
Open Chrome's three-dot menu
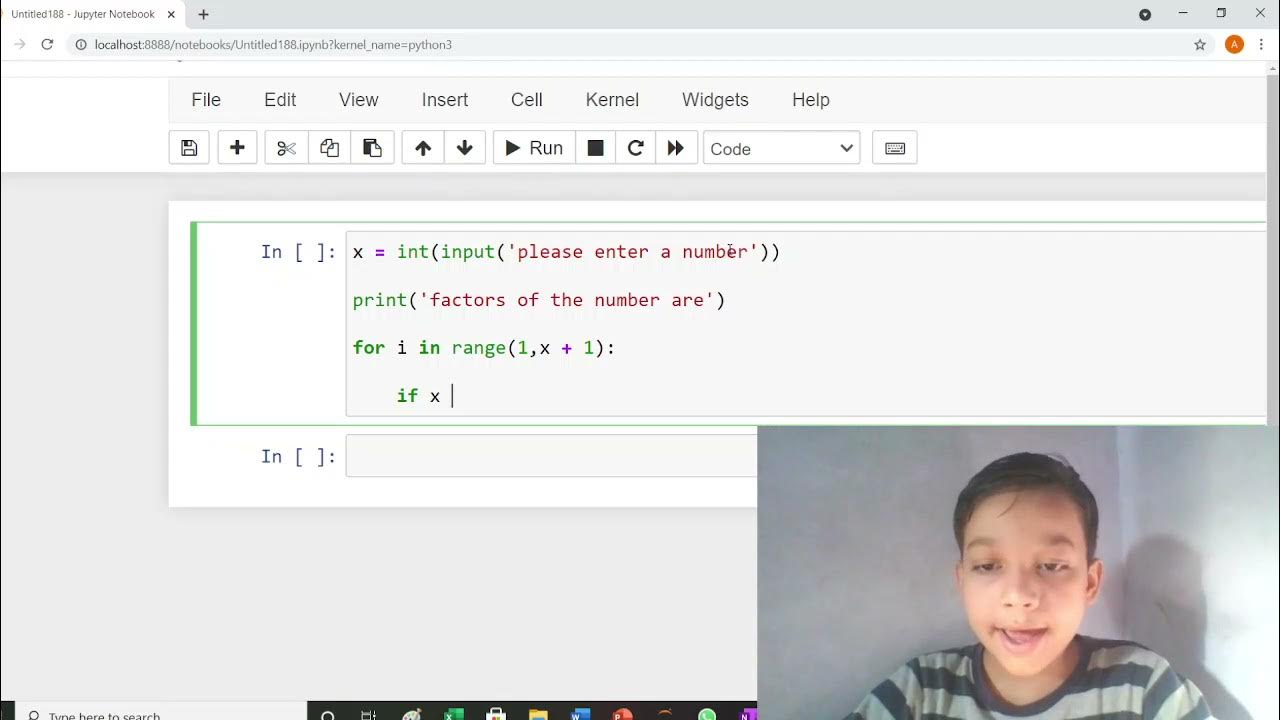click(x=1262, y=45)
